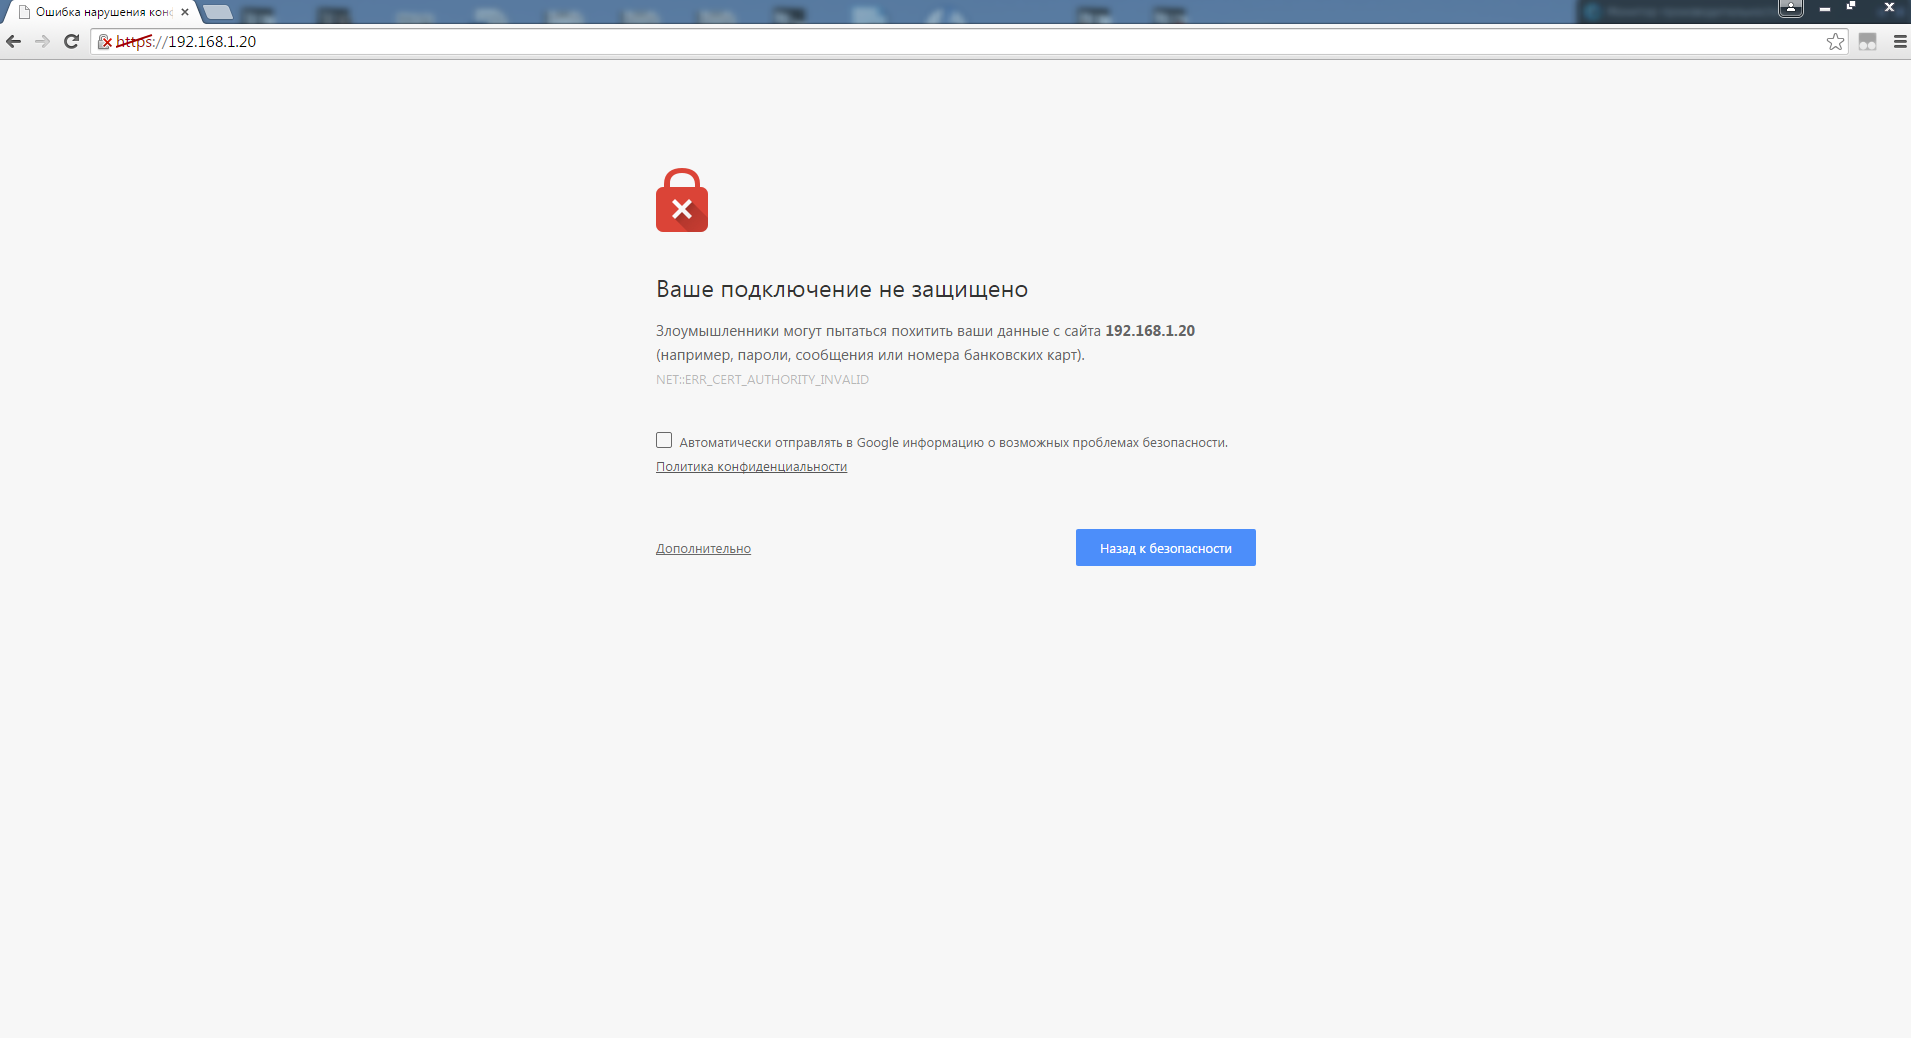Close the Ошибка нарушения tab
Viewport: 1911px width, 1038px height.
pyautogui.click(x=185, y=12)
